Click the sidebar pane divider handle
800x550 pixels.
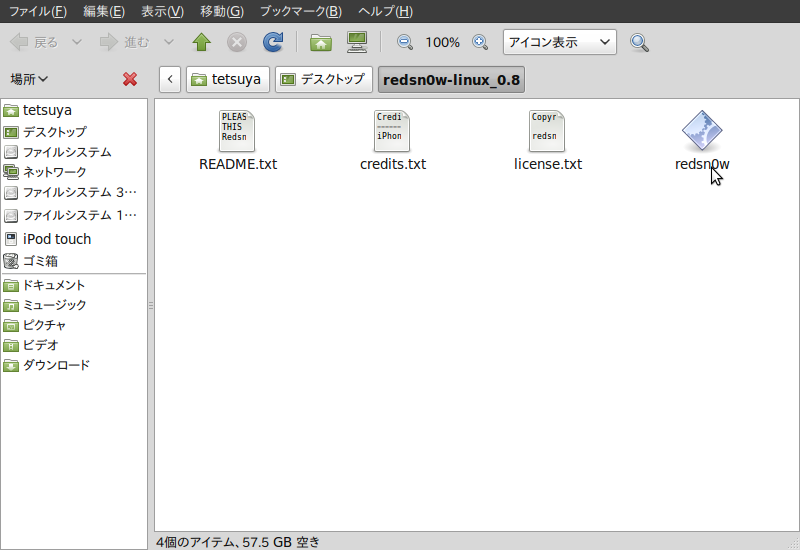151,306
